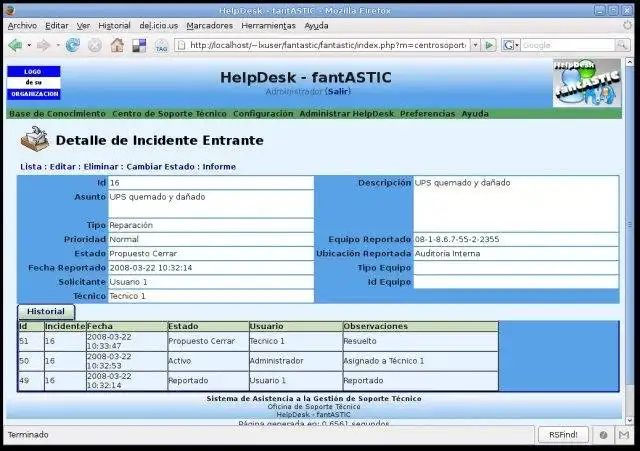Click the Observaciones column header
The height and width of the screenshot is (451, 640).
(420, 327)
